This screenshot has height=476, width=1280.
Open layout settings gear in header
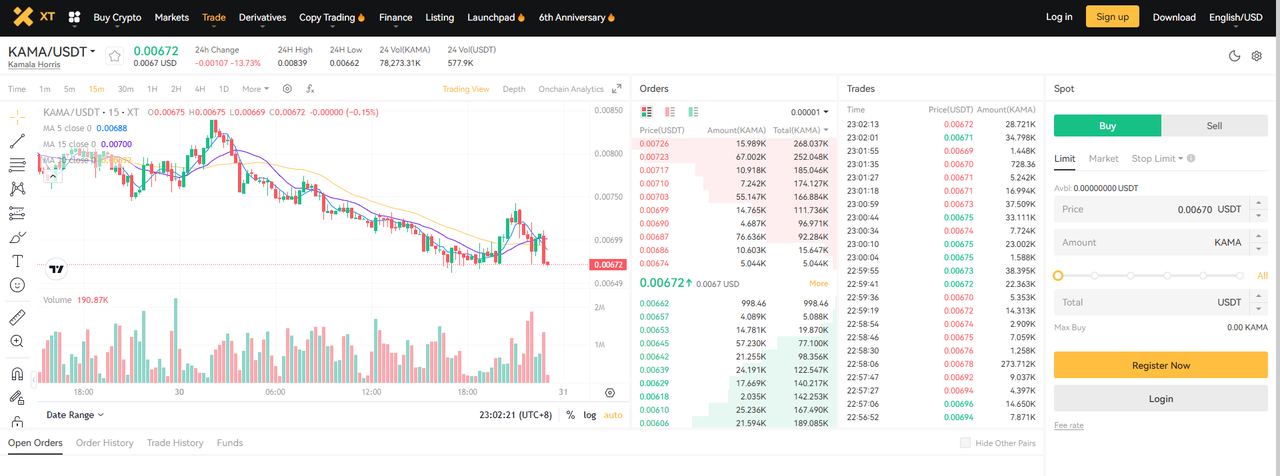coord(1257,56)
